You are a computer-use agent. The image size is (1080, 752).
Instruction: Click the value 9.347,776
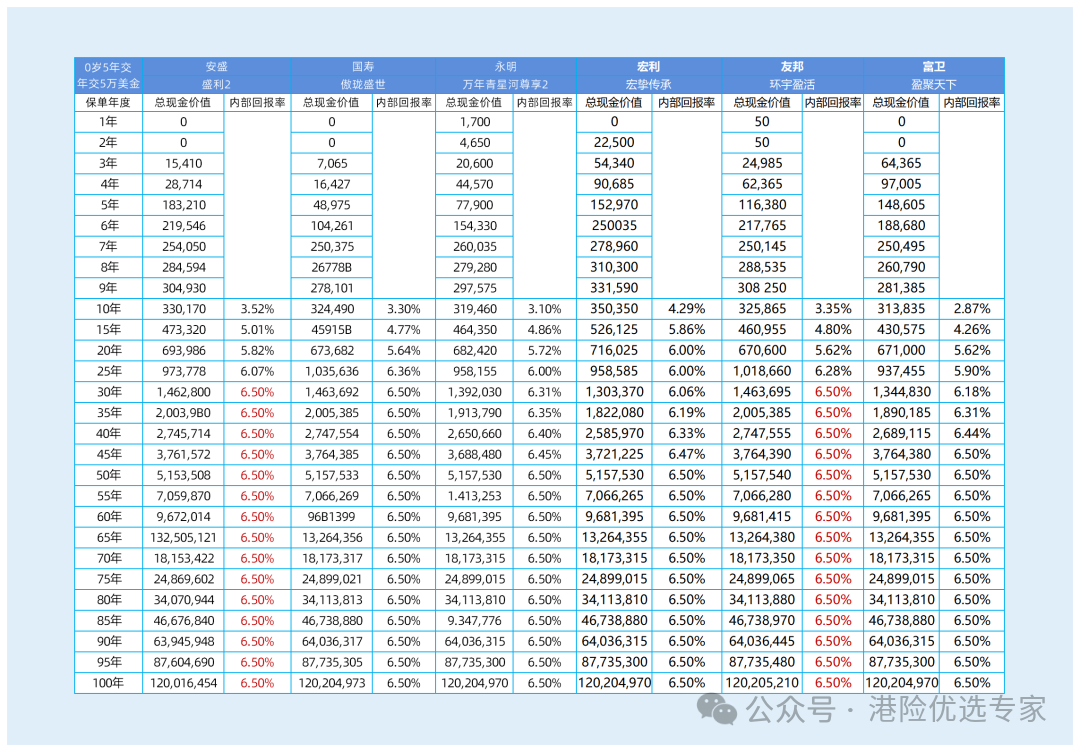[475, 620]
